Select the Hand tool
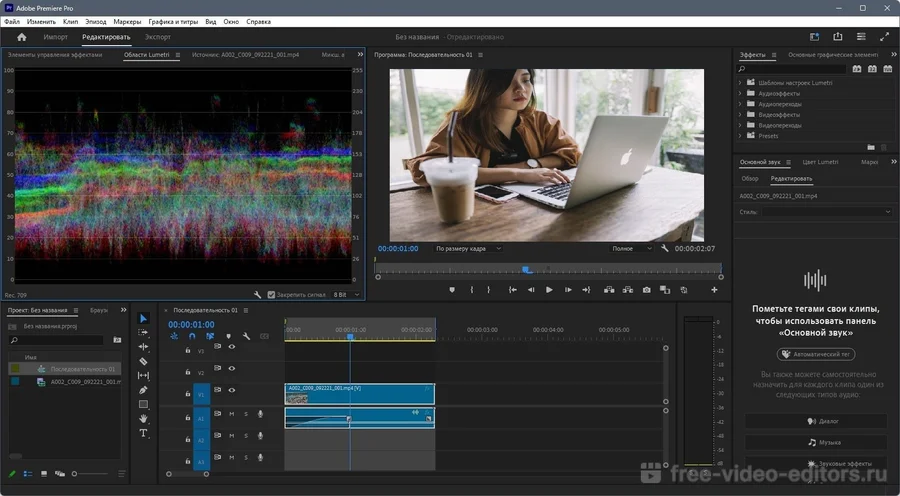This screenshot has height=496, width=900. pos(143,418)
